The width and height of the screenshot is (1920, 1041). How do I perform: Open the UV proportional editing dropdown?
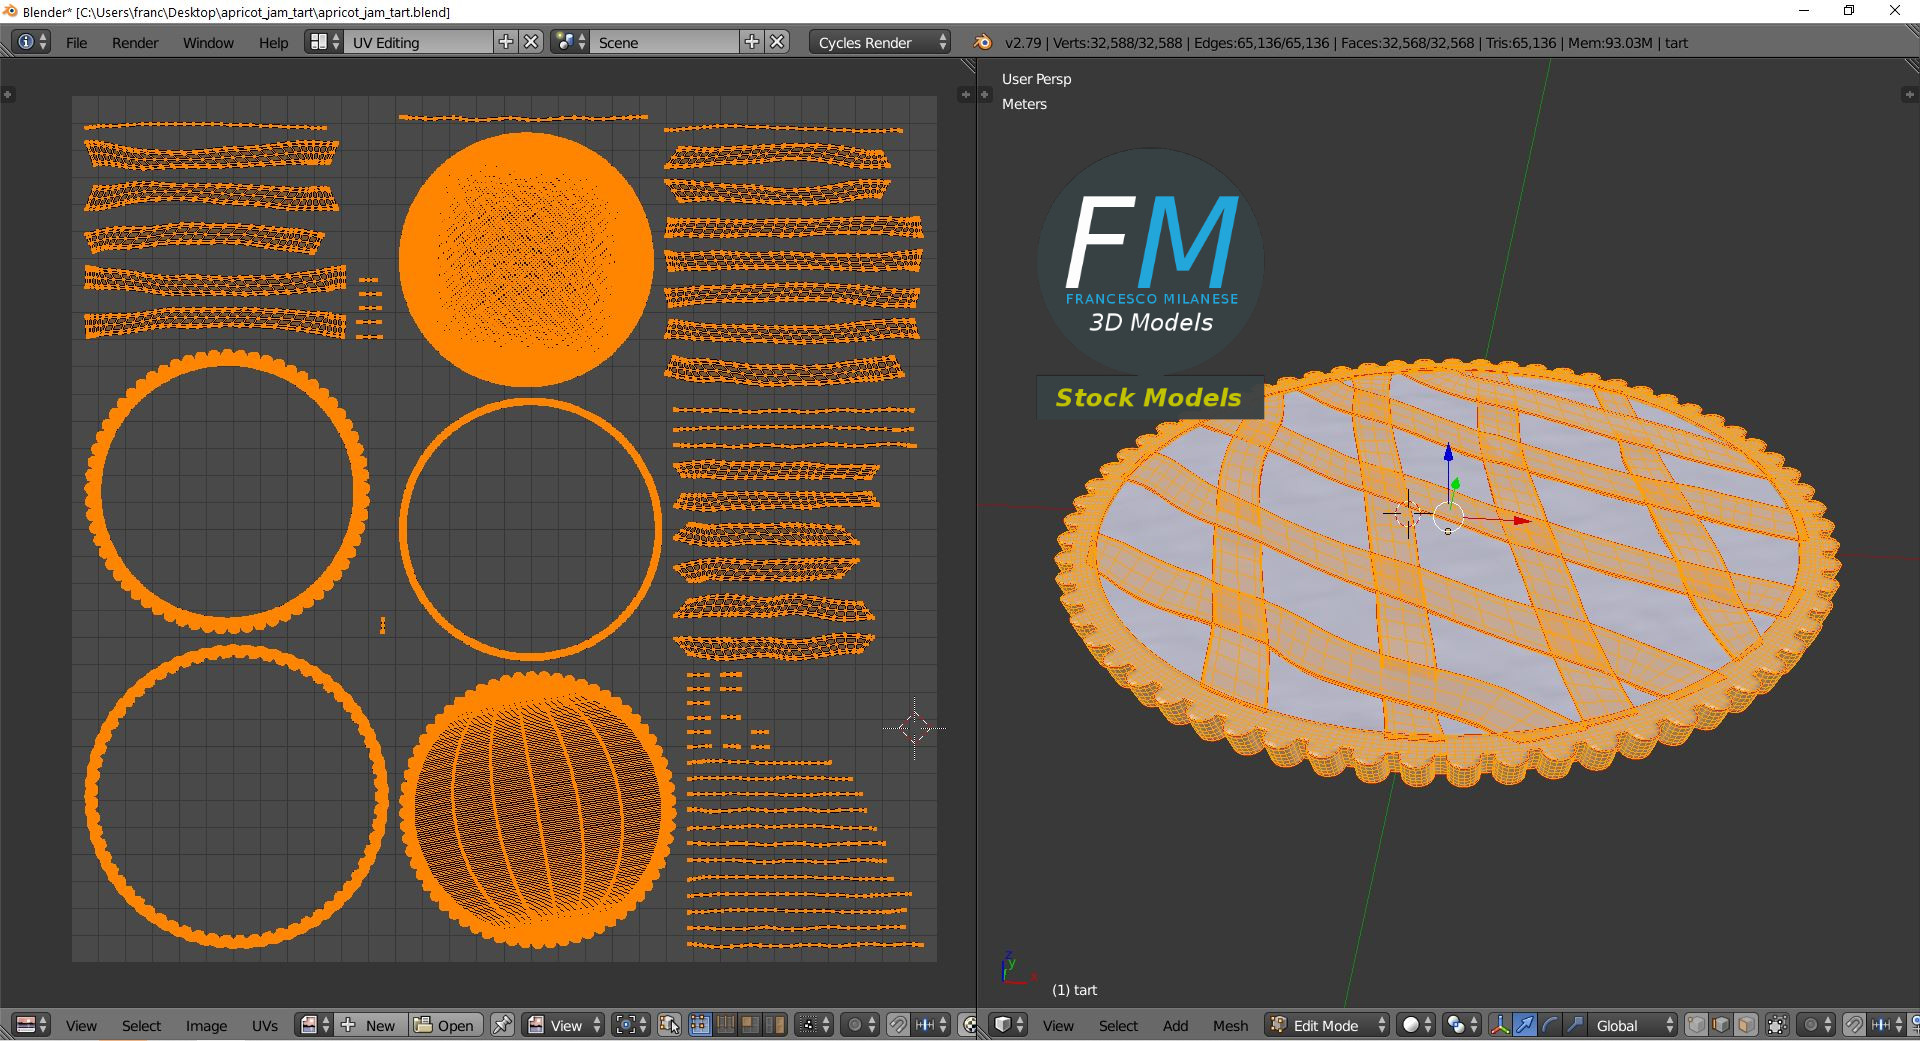click(x=860, y=1025)
